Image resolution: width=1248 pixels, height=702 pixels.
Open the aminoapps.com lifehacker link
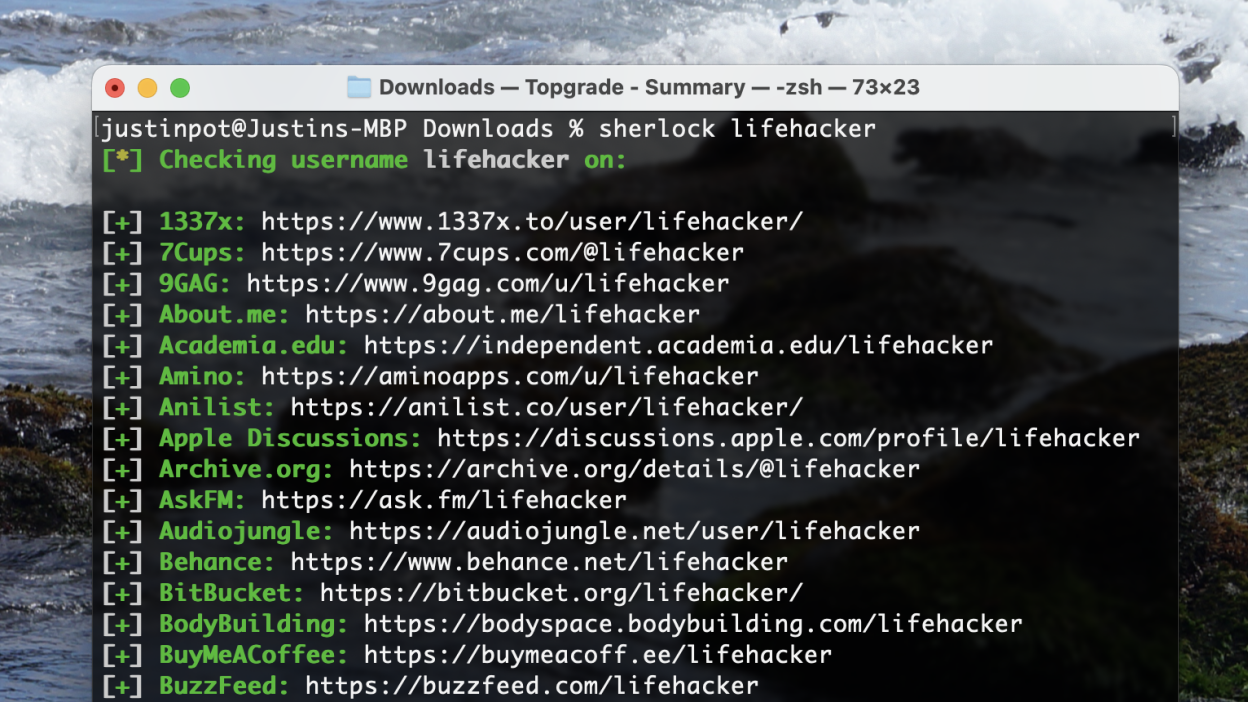pos(509,377)
